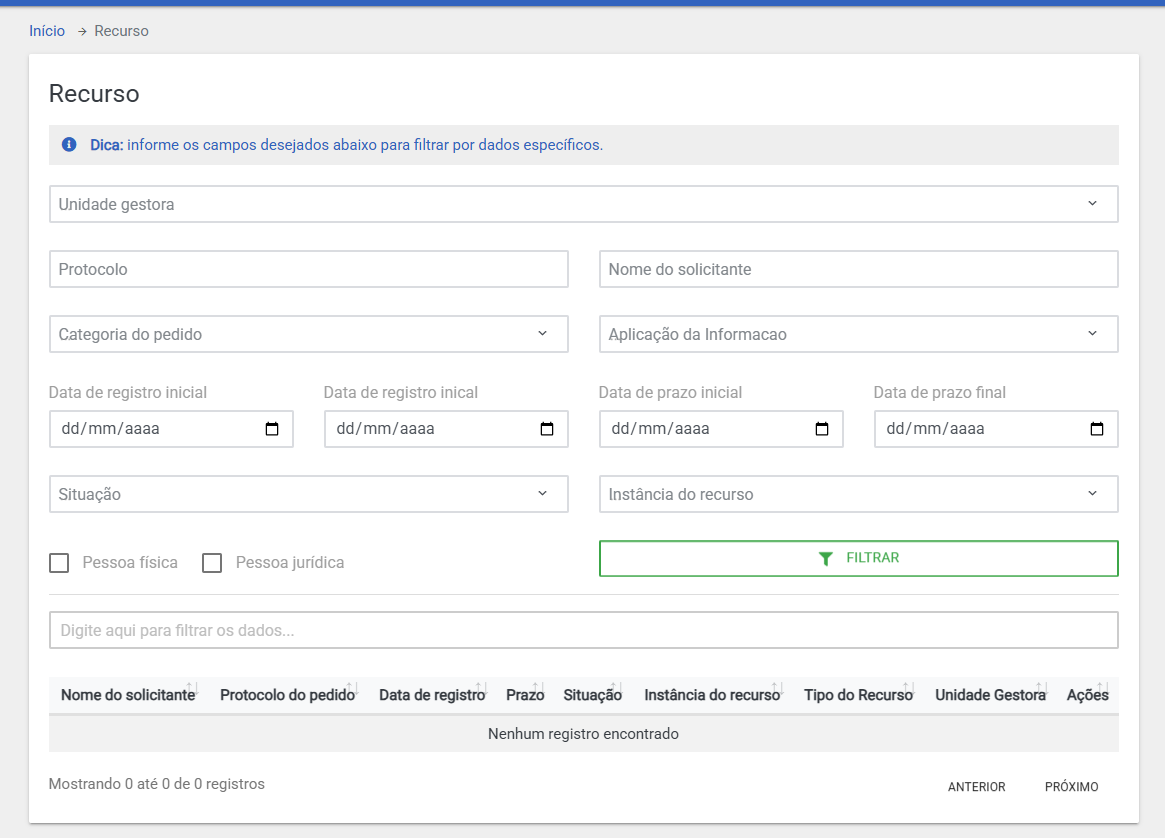Sort table by Protocolo do pedido column
The image size is (1165, 838).
click(x=287, y=695)
